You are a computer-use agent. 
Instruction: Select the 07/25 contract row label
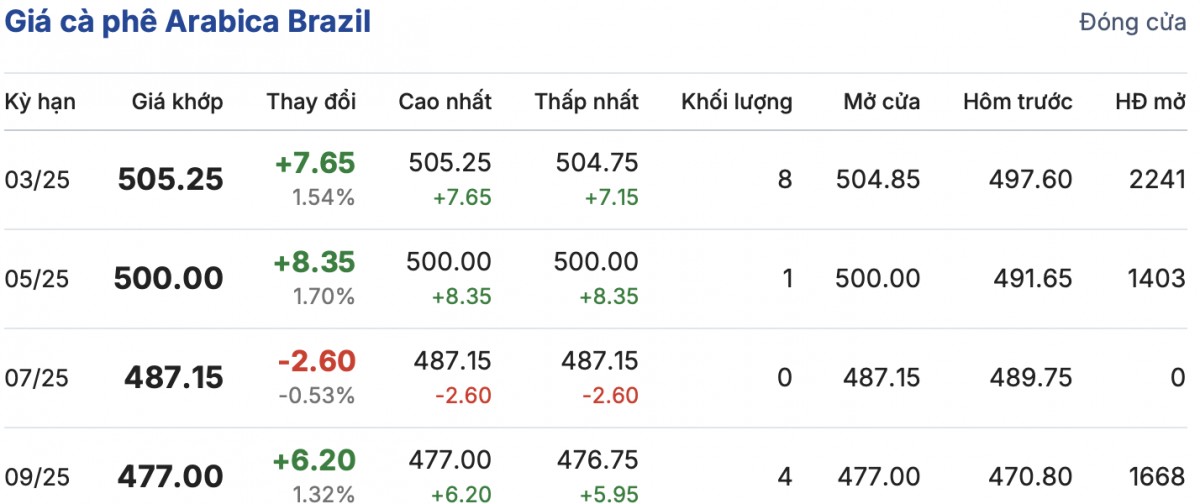pyautogui.click(x=37, y=378)
